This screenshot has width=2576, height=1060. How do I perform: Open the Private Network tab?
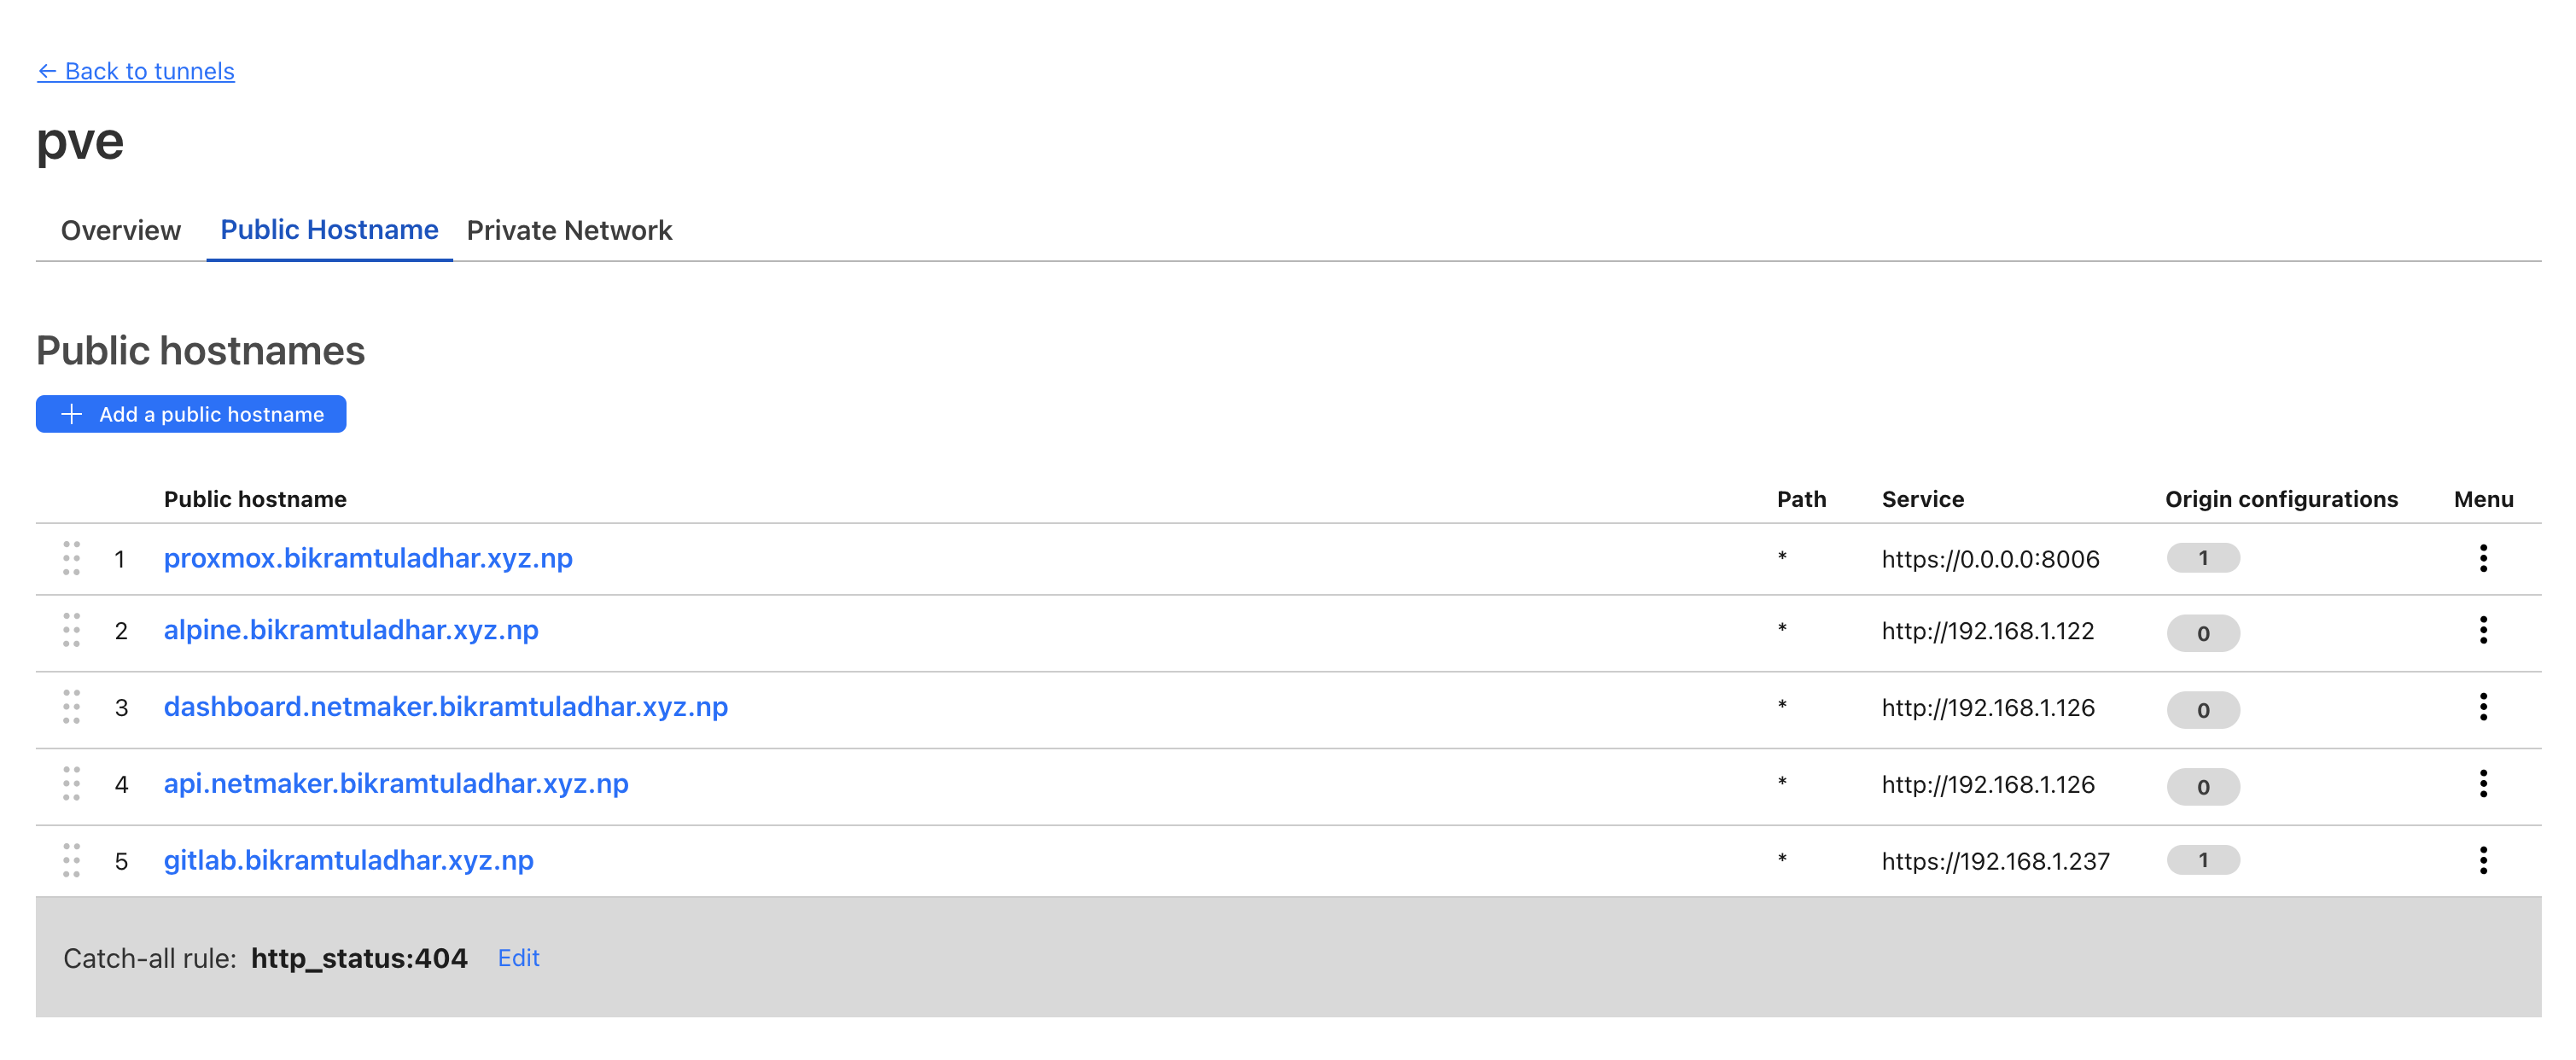coord(569,230)
